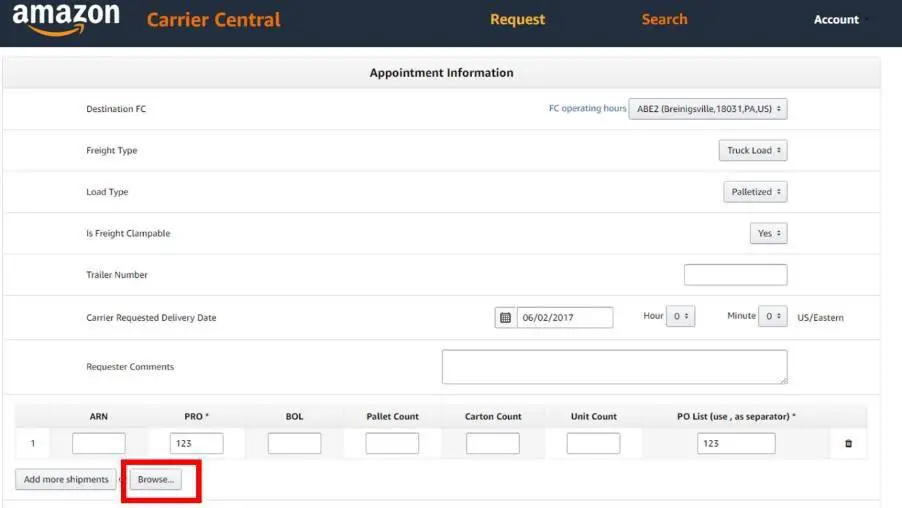902x508 pixels.
Task: Focus the Trailer Number field
Action: point(735,274)
